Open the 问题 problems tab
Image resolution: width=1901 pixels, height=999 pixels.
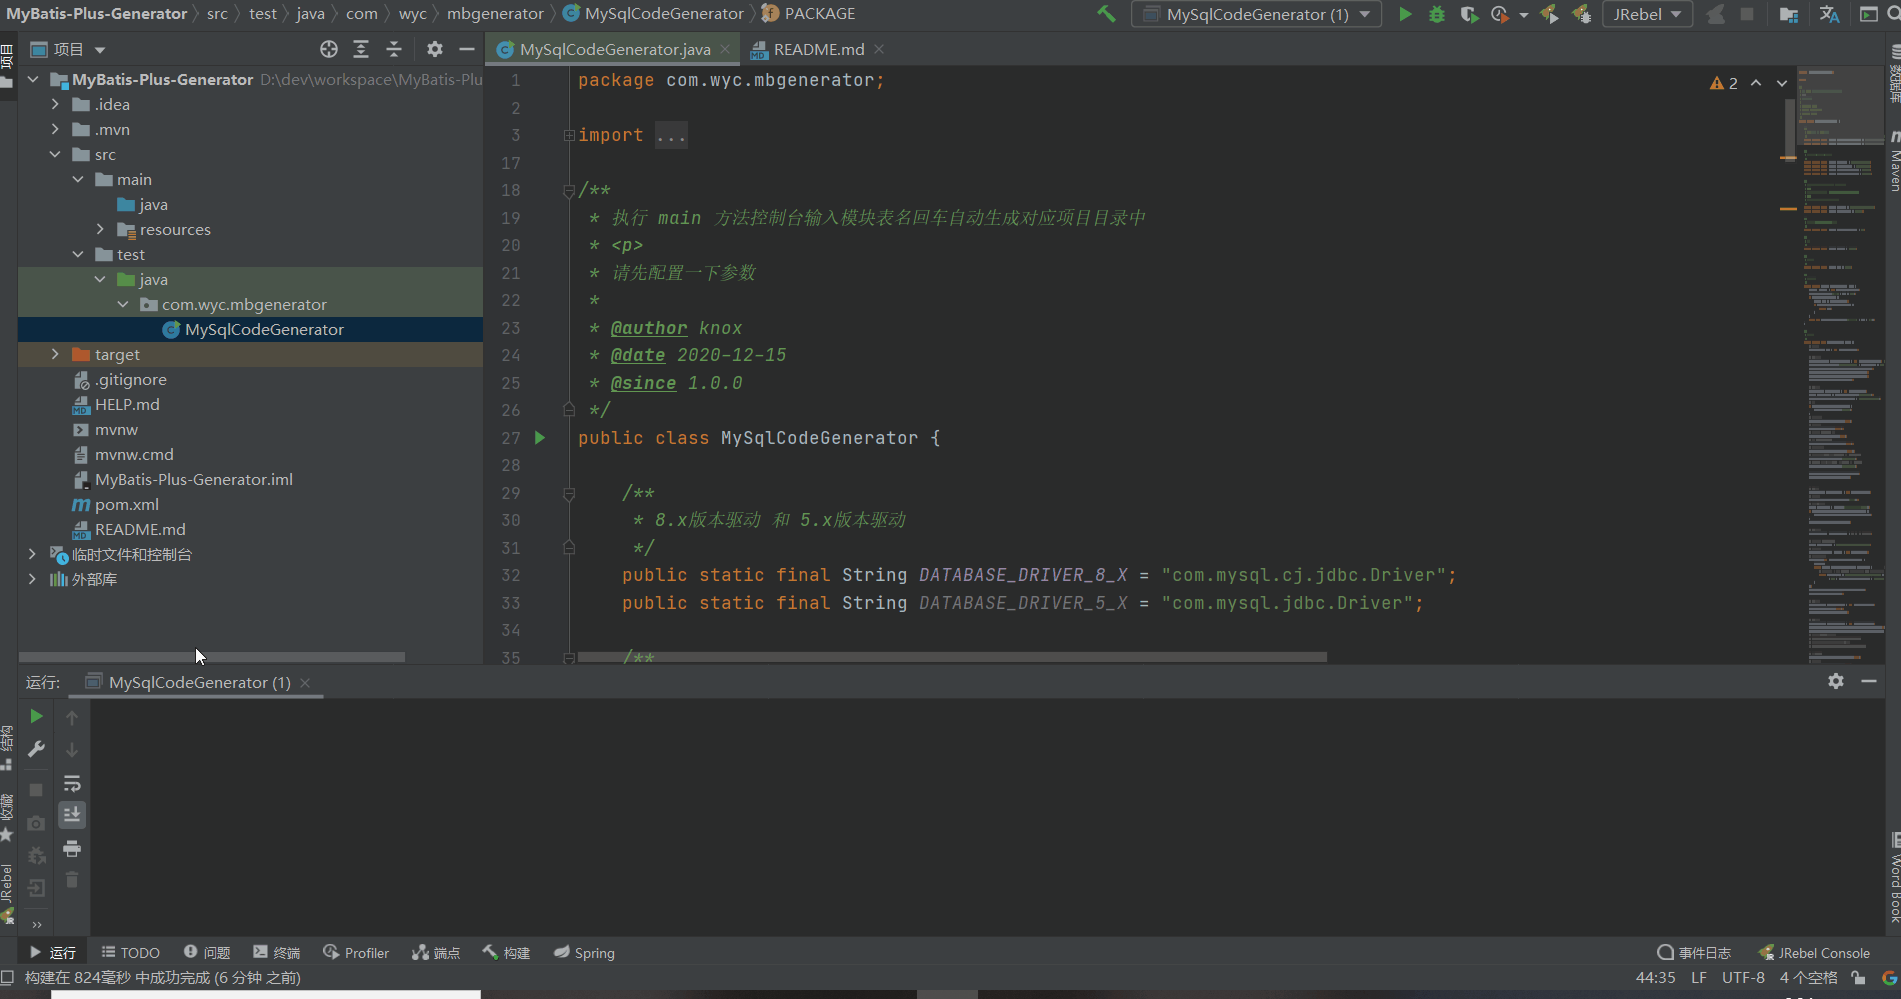(x=207, y=953)
